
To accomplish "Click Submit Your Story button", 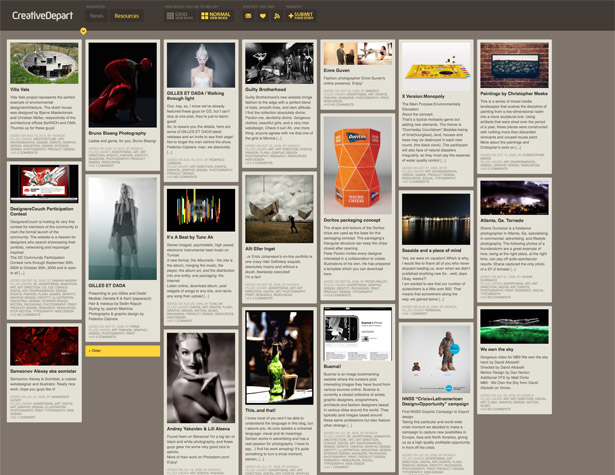I will coord(300,16).
